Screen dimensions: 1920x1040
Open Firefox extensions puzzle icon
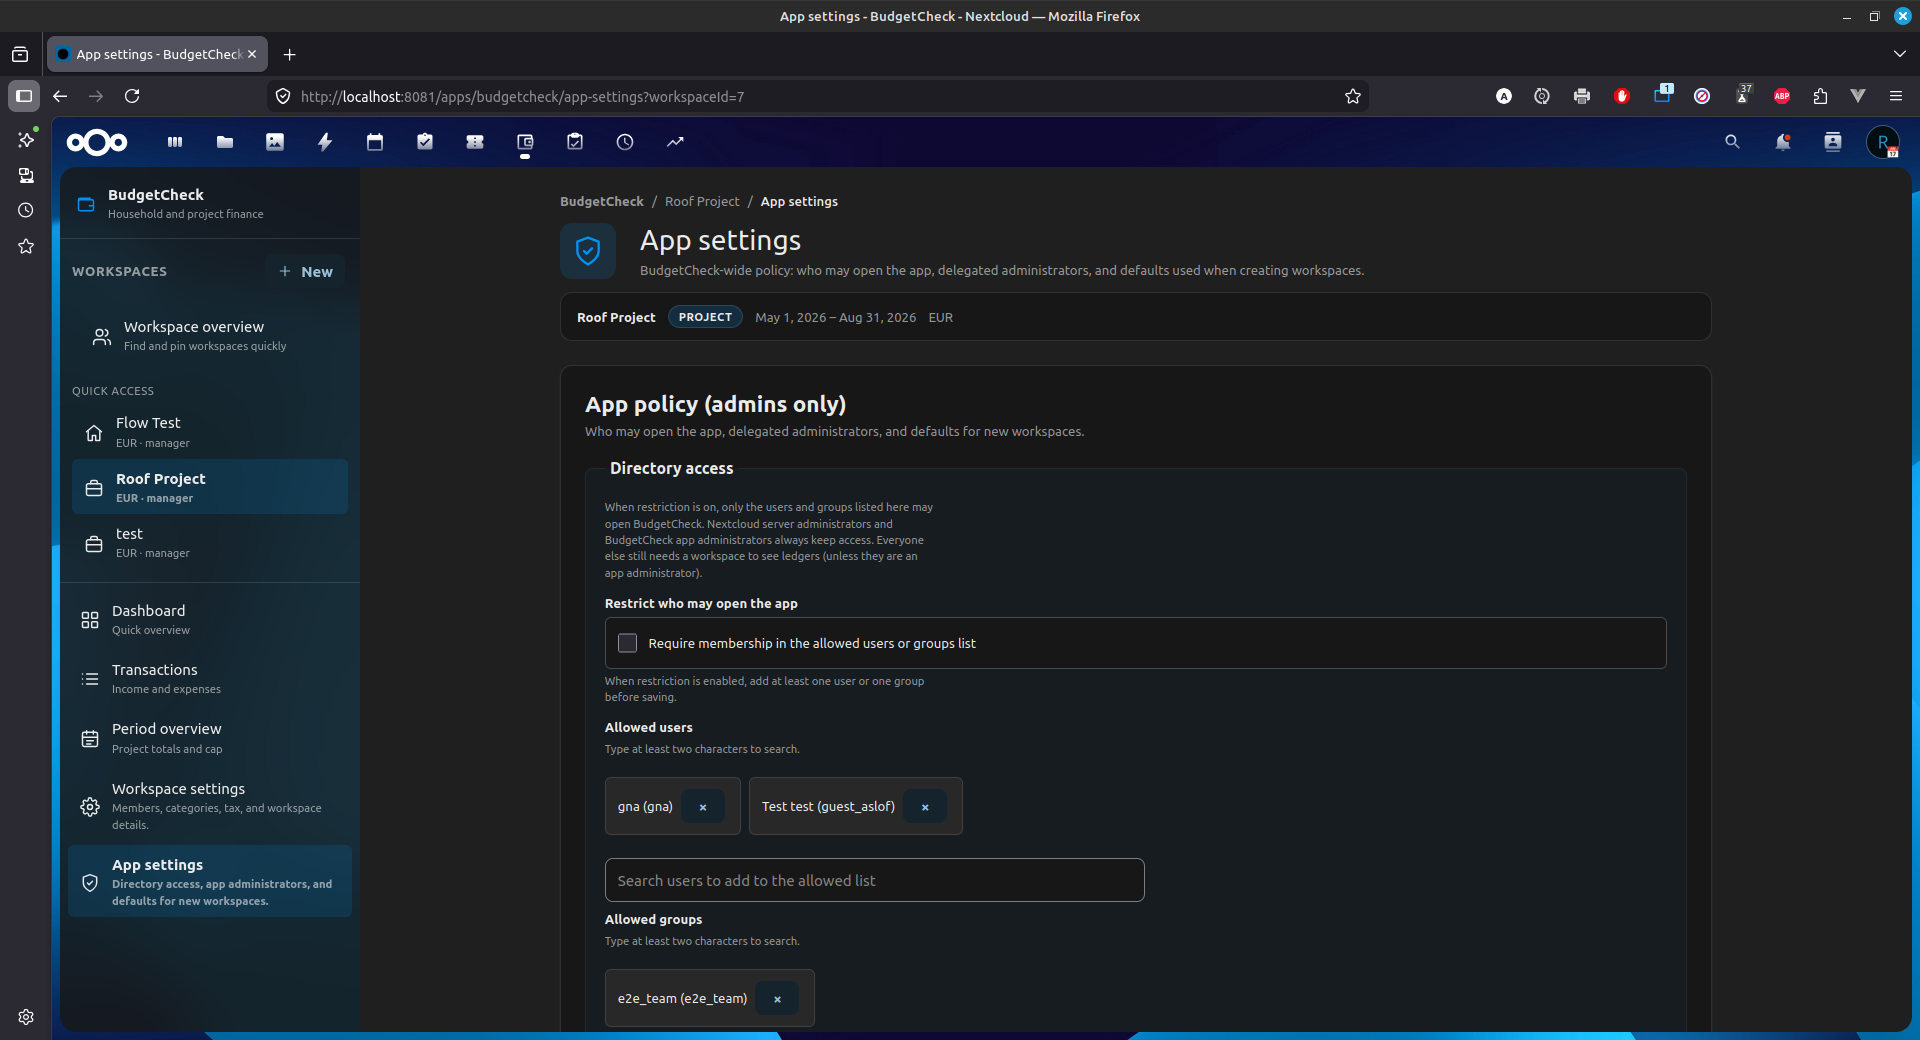[x=1820, y=96]
